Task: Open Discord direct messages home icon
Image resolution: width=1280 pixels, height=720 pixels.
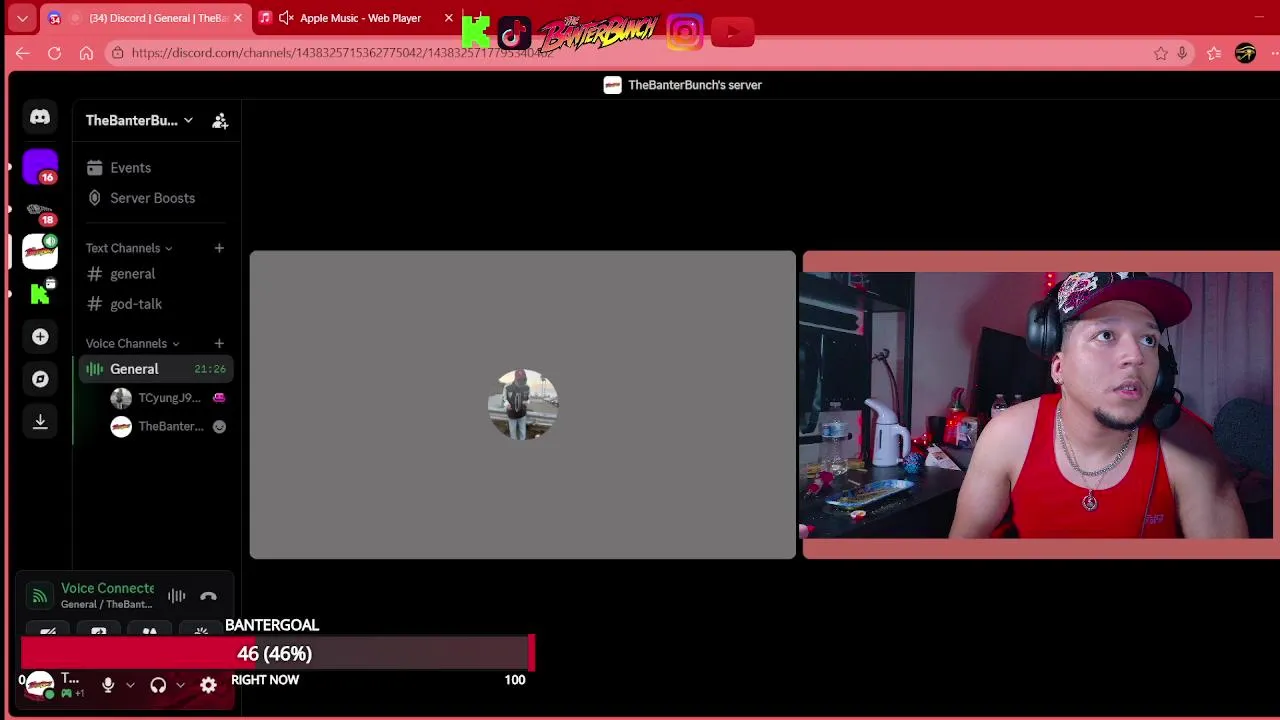Action: coord(40,117)
